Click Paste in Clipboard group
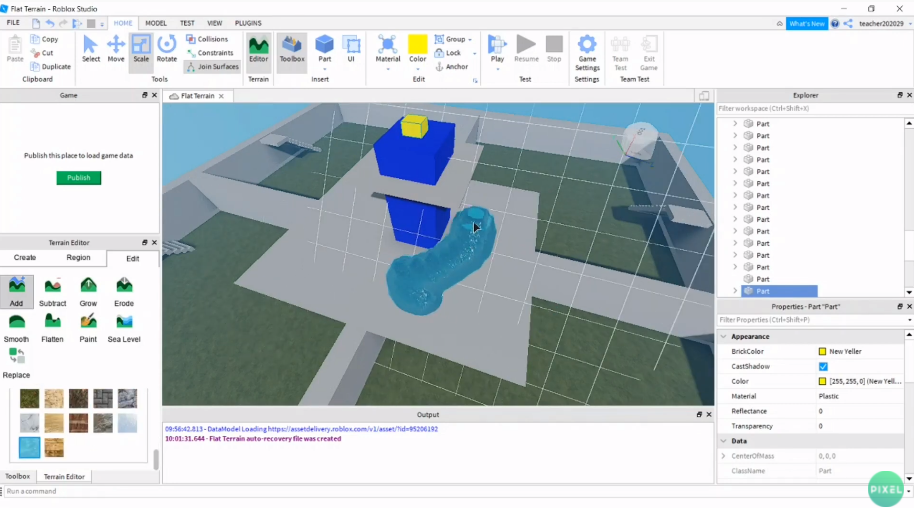The height and width of the screenshot is (508, 914). pyautogui.click(x=15, y=49)
